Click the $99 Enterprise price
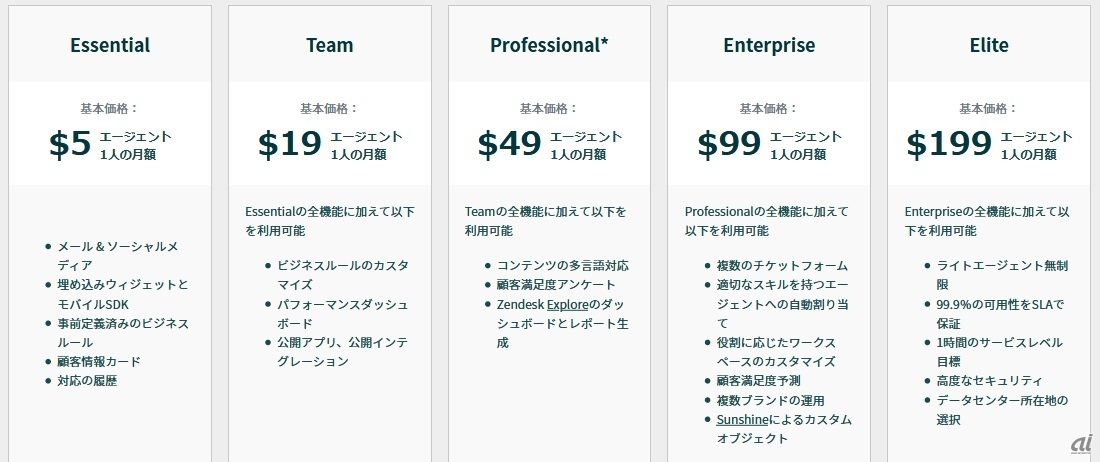 729,144
